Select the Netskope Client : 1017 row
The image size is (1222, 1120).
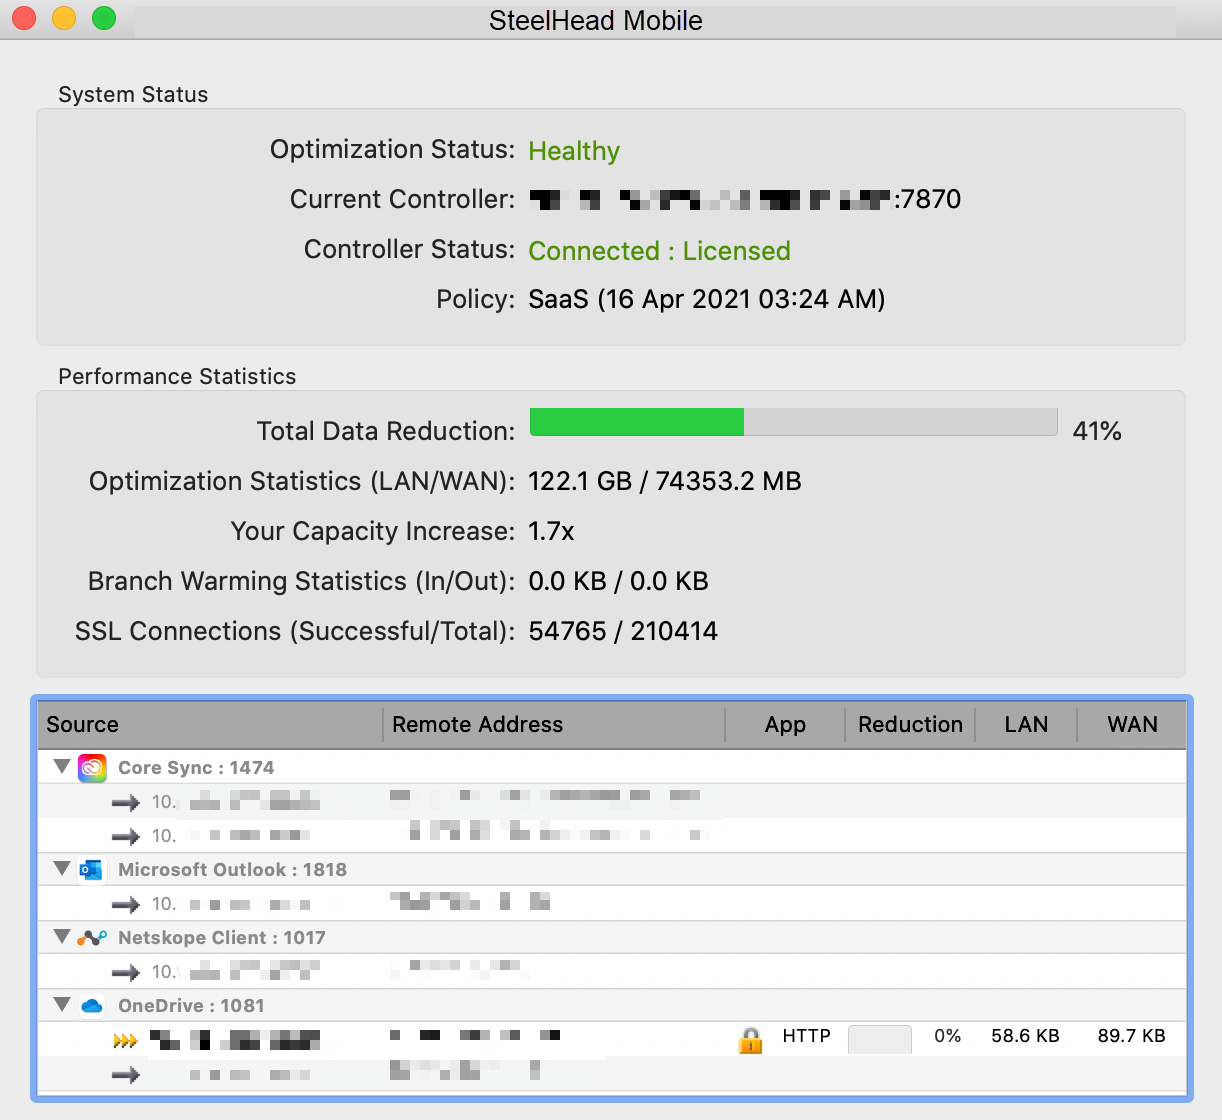221,938
